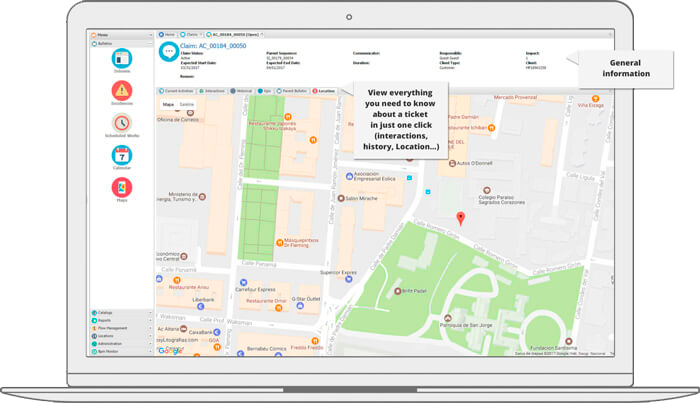
Task: Open the Kpis tab
Action: [x=265, y=91]
